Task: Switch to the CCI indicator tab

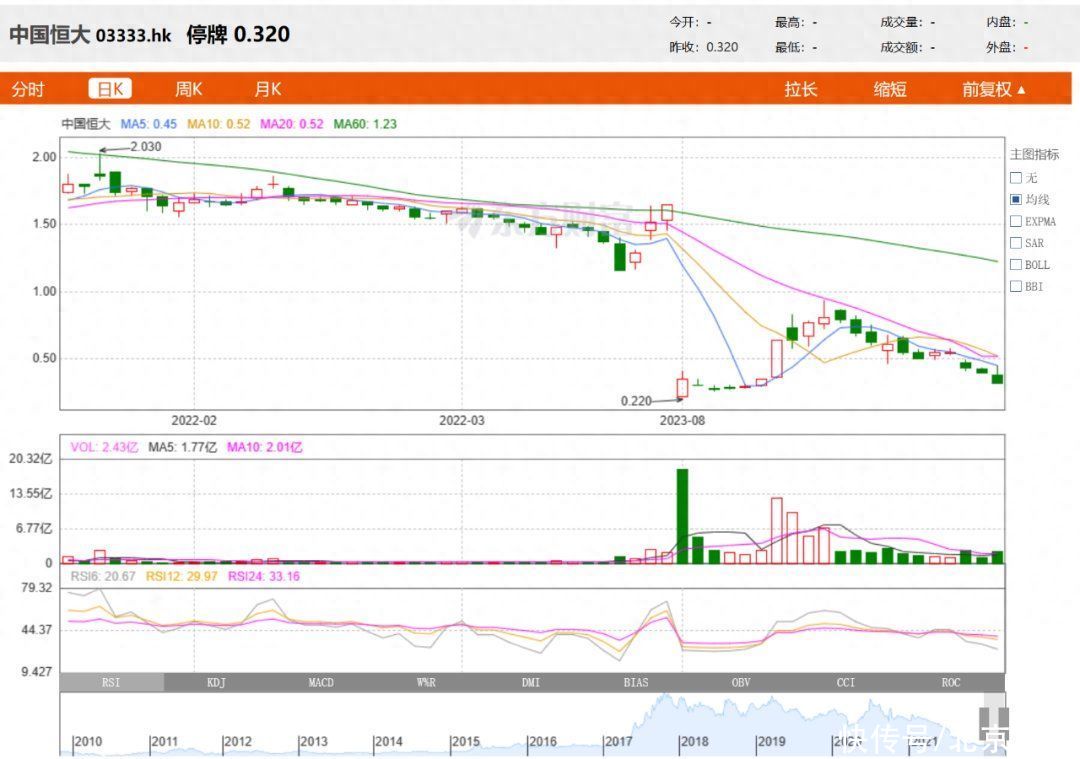Action: coord(846,683)
